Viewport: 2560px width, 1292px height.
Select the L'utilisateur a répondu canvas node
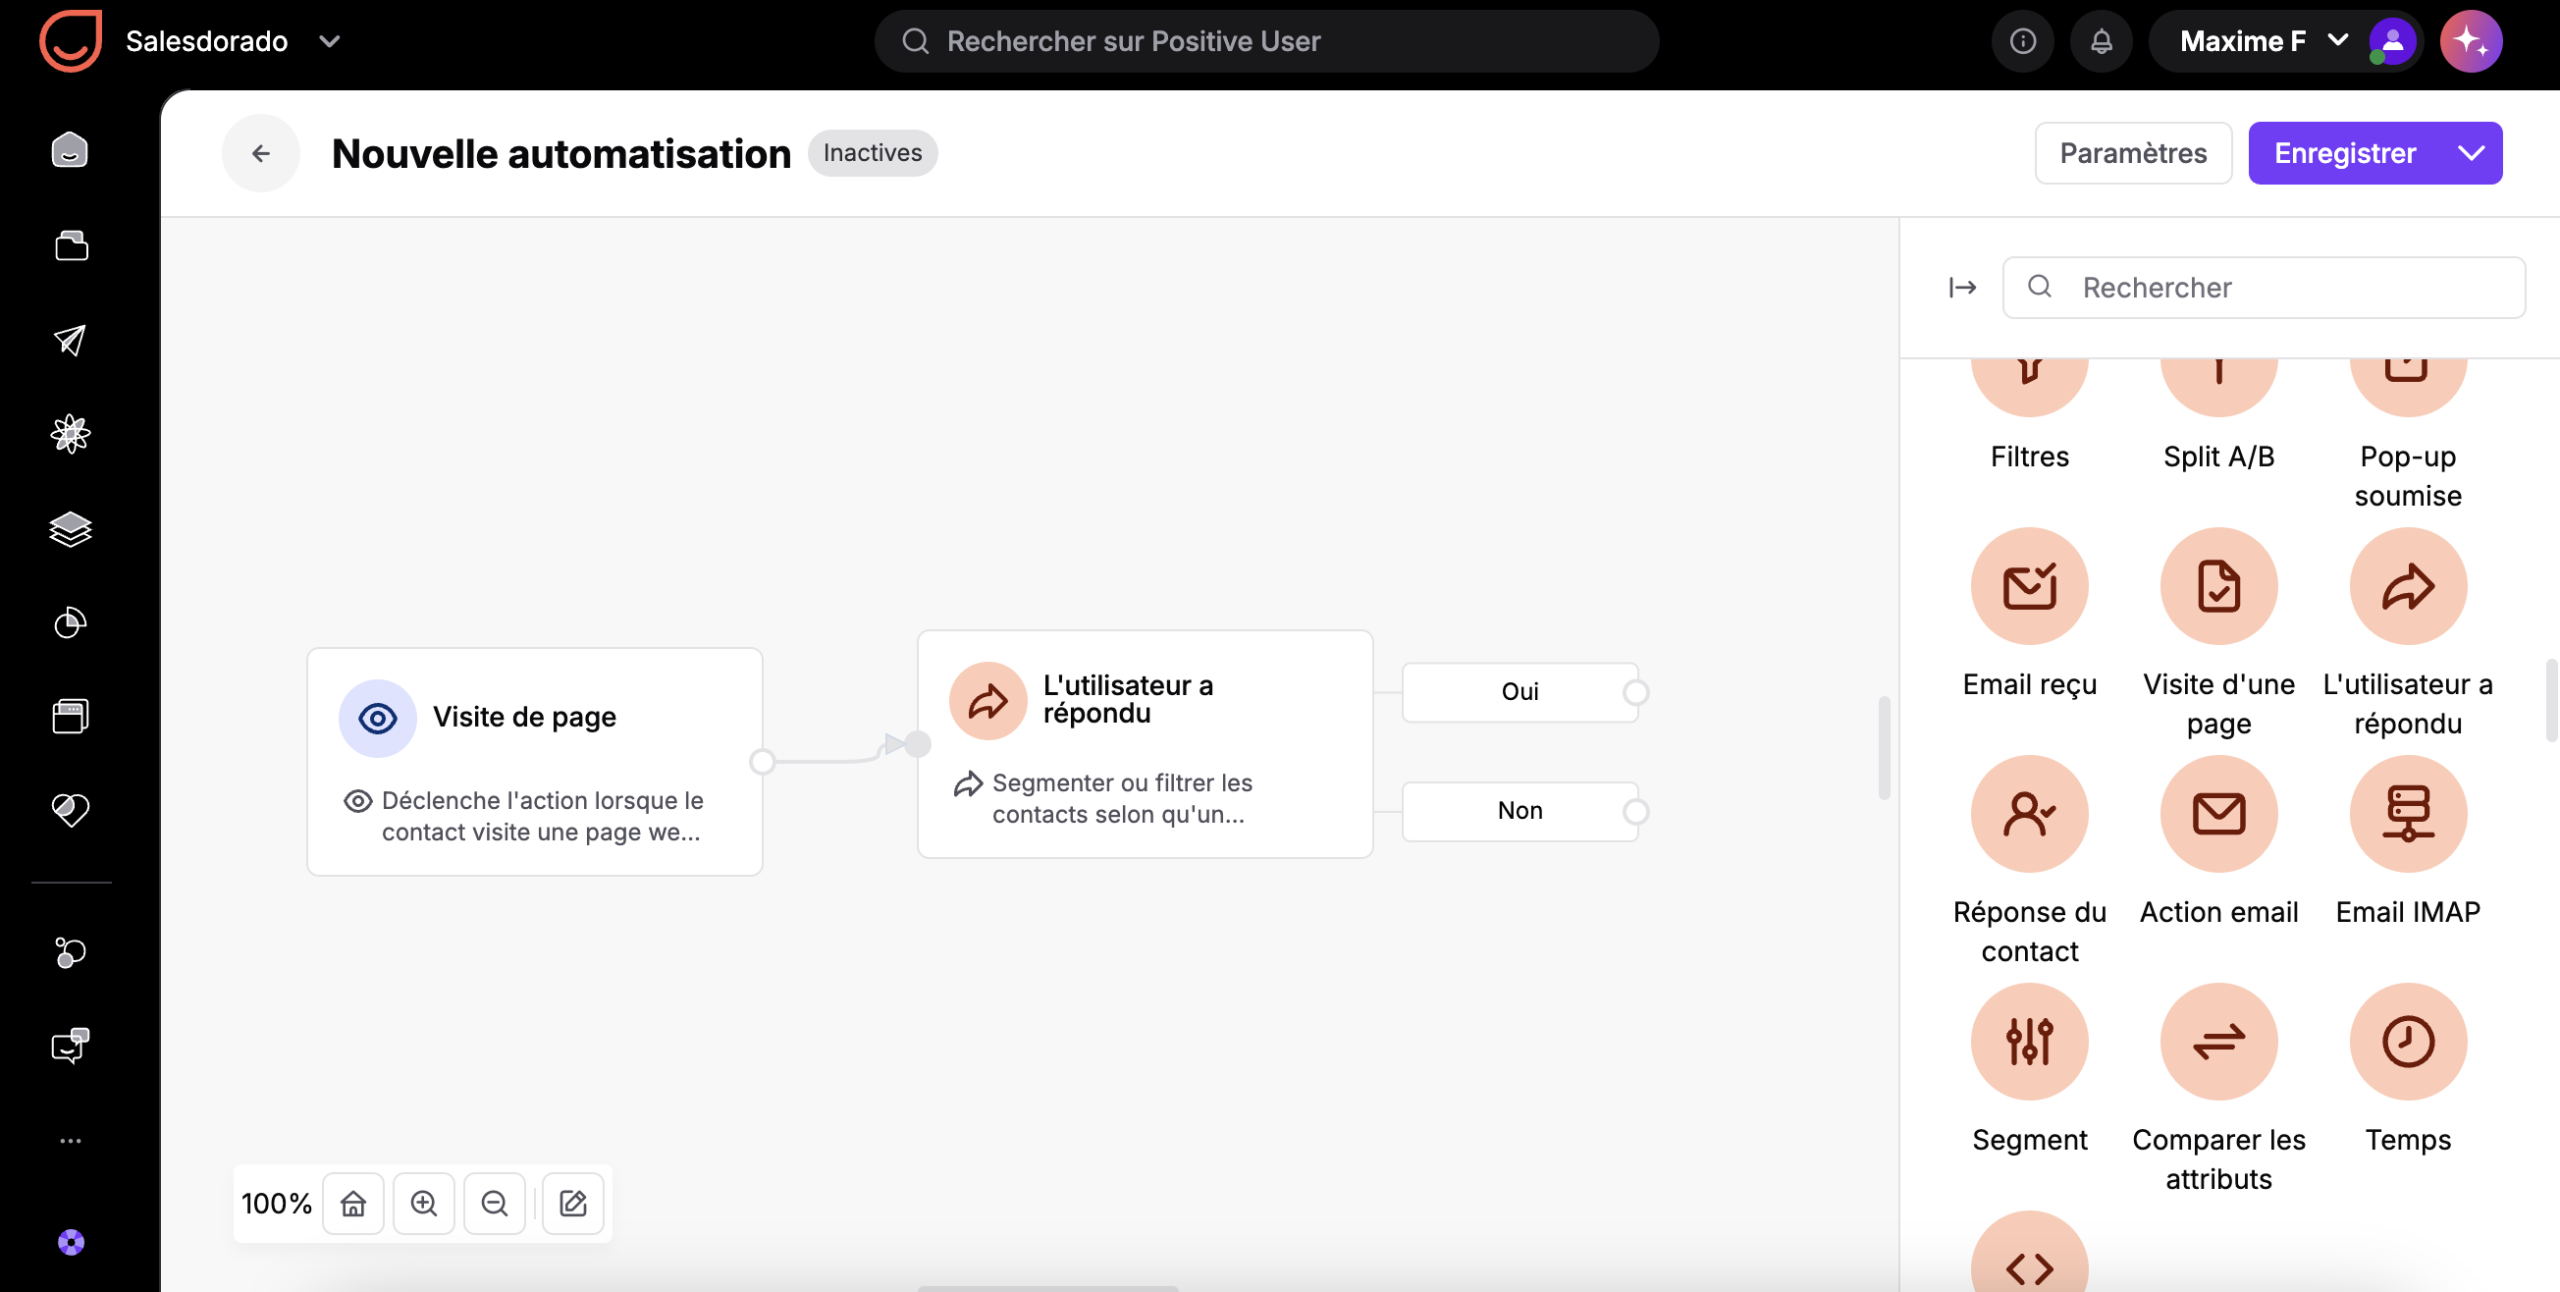coord(1145,744)
